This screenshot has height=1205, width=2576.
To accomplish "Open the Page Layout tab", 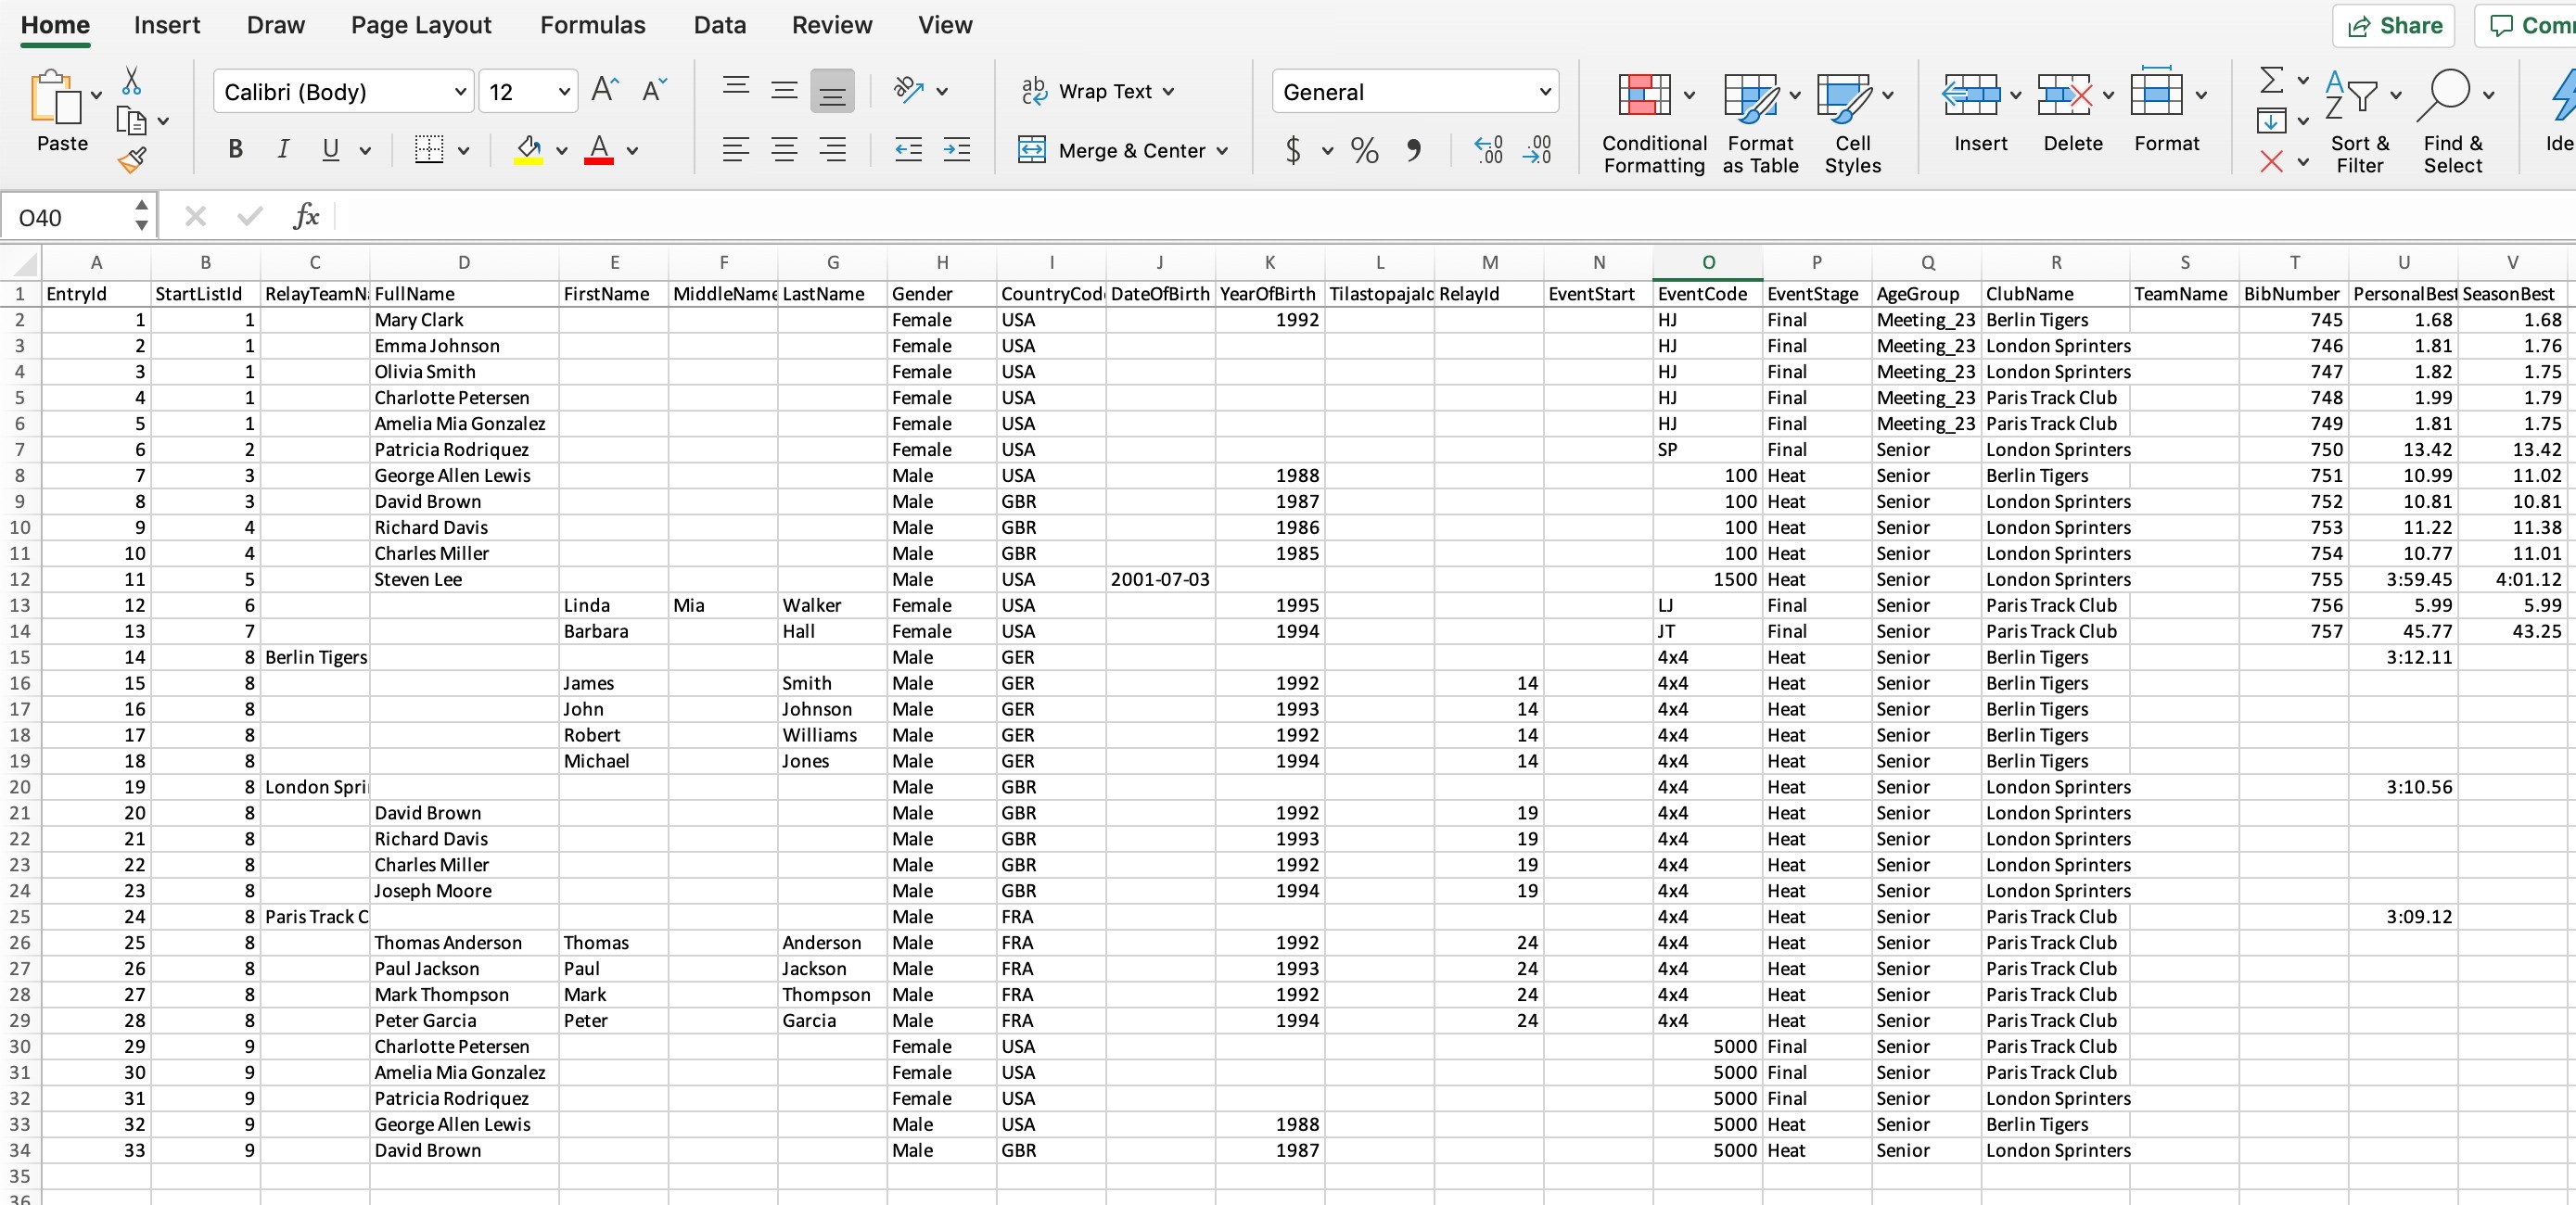I will click(421, 25).
